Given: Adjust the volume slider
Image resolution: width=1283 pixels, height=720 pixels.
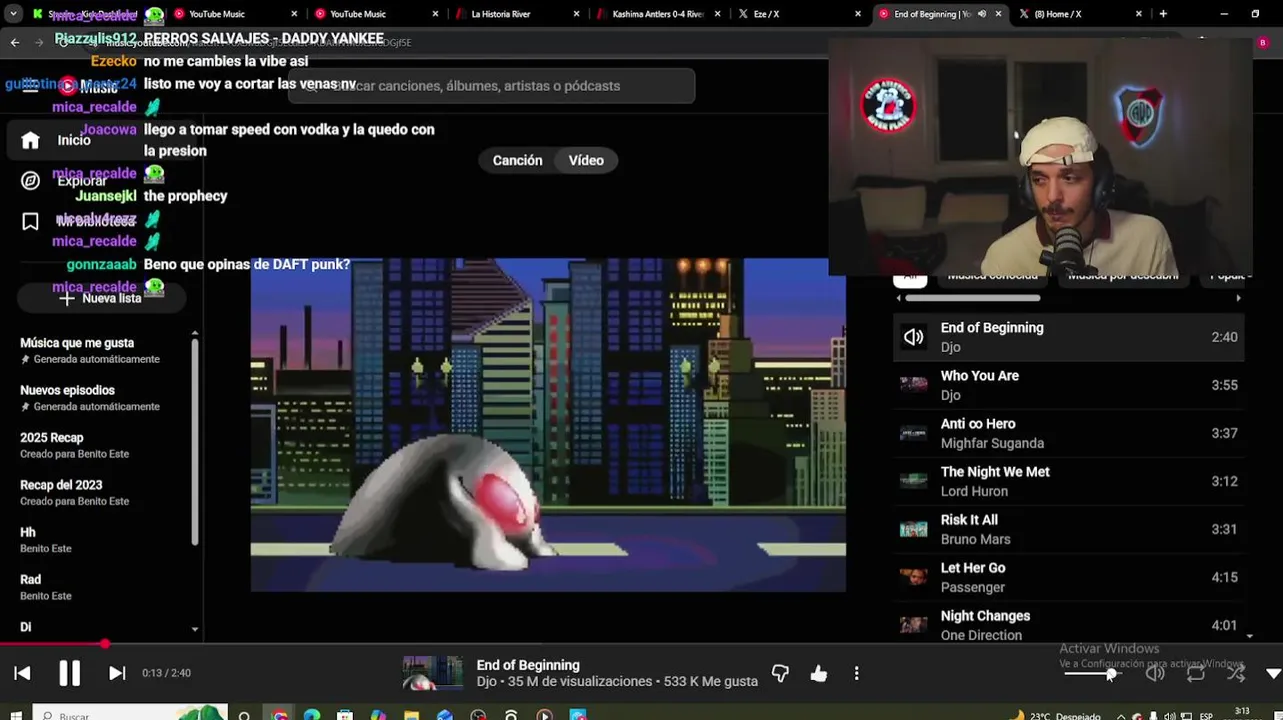Looking at the screenshot, I should (x=1092, y=674).
